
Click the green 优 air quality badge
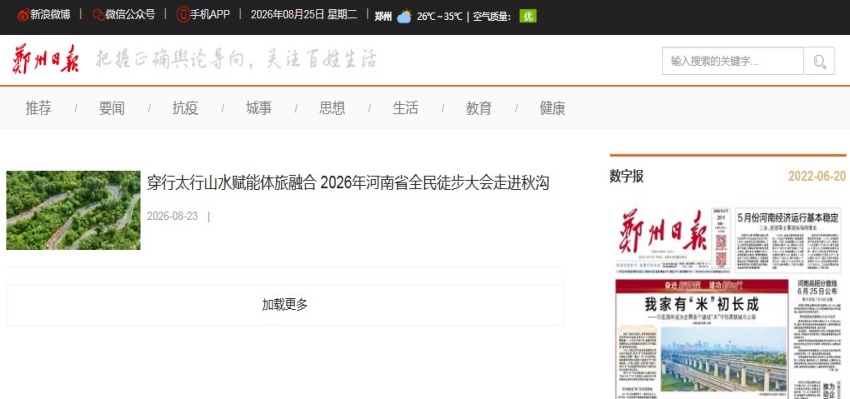coord(528,16)
